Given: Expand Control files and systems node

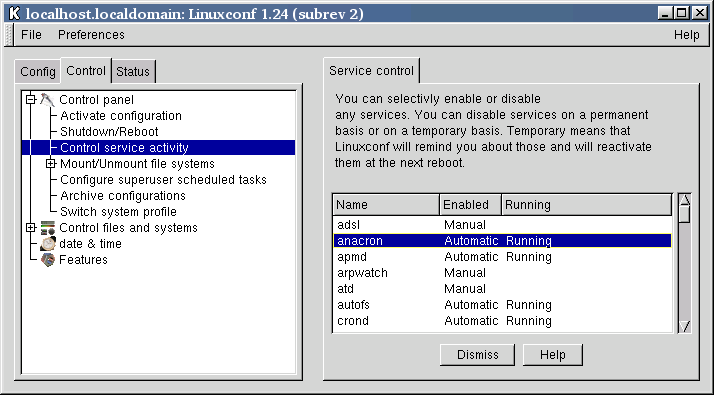Looking at the screenshot, I should 31,227.
